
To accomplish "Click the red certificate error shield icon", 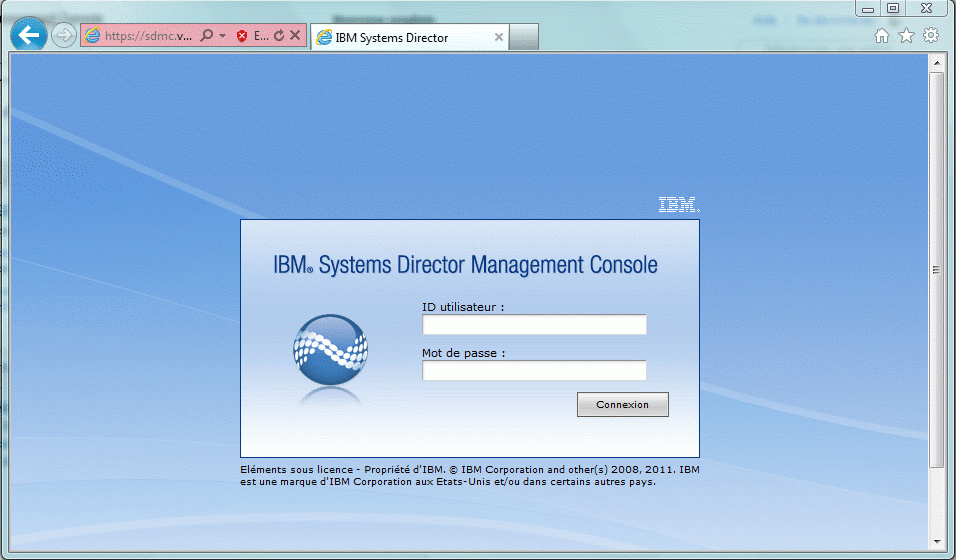I will [241, 36].
